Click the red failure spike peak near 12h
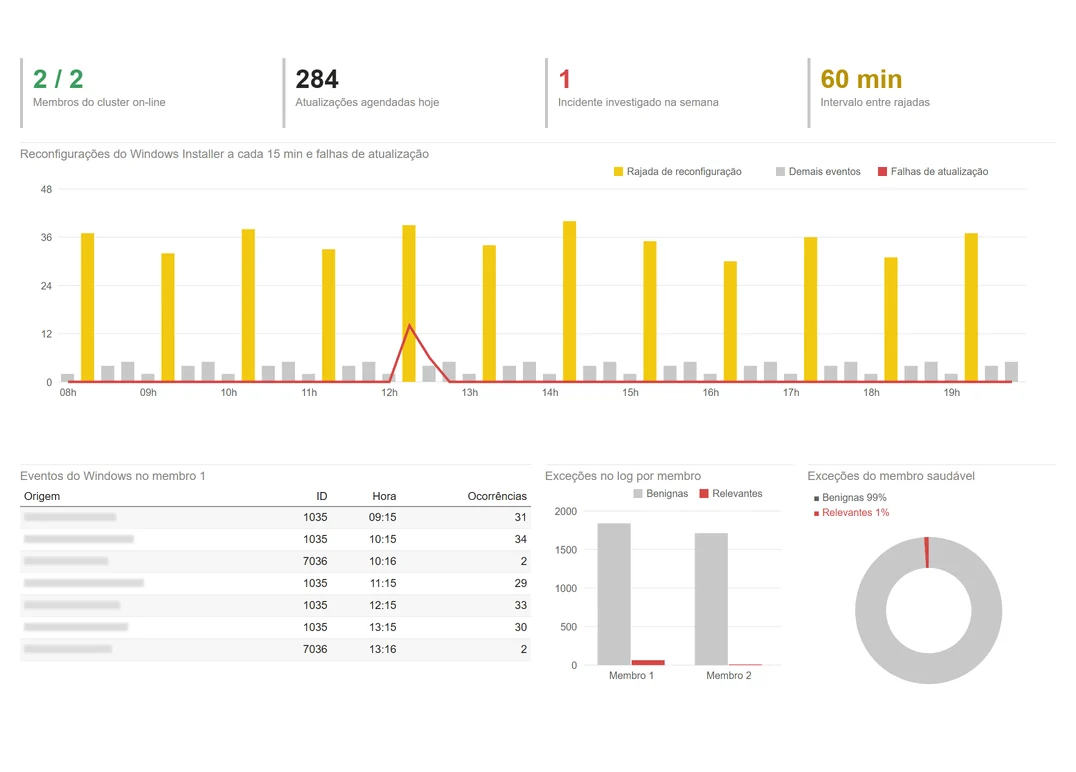 pyautogui.click(x=410, y=326)
